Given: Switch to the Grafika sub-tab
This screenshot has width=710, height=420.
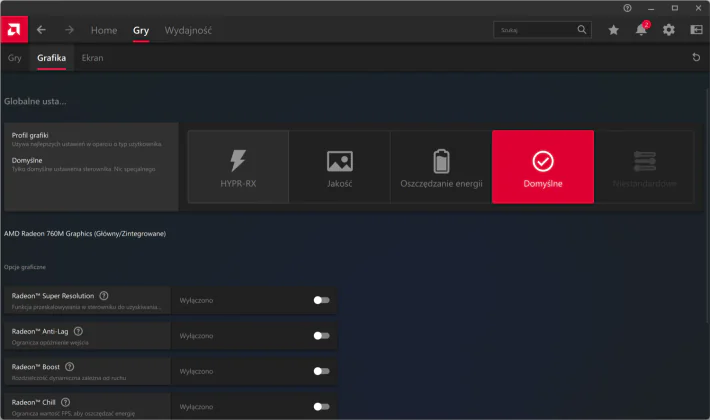Looking at the screenshot, I should coord(52,58).
